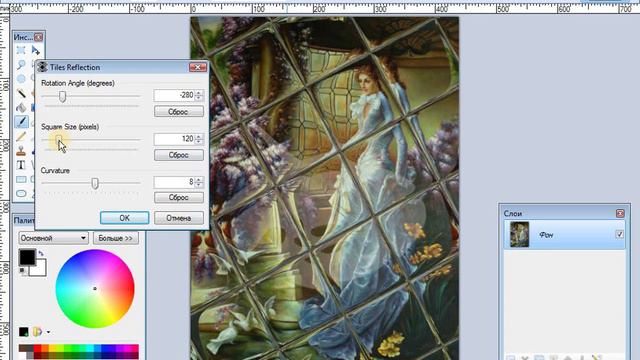This screenshot has height=360, width=640.
Task: Select the highlighted Paintbrush tool
Action: pos(21,122)
